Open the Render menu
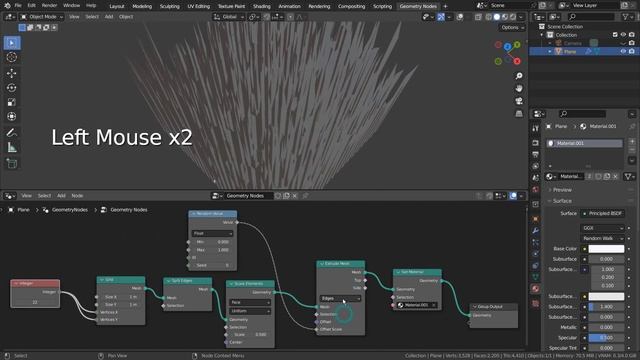The width and height of the screenshot is (640, 360). pyautogui.click(x=49, y=6)
